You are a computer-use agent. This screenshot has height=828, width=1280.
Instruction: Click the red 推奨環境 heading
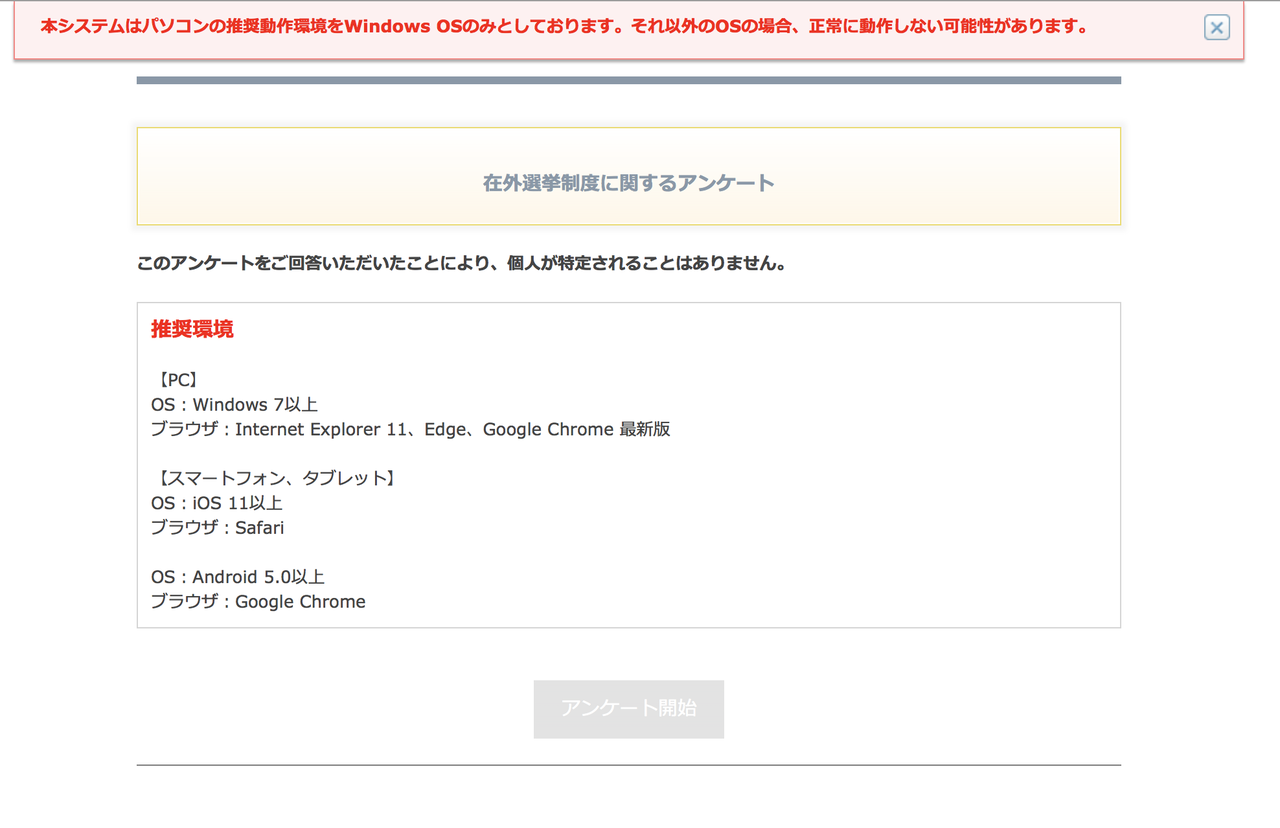tap(192, 329)
